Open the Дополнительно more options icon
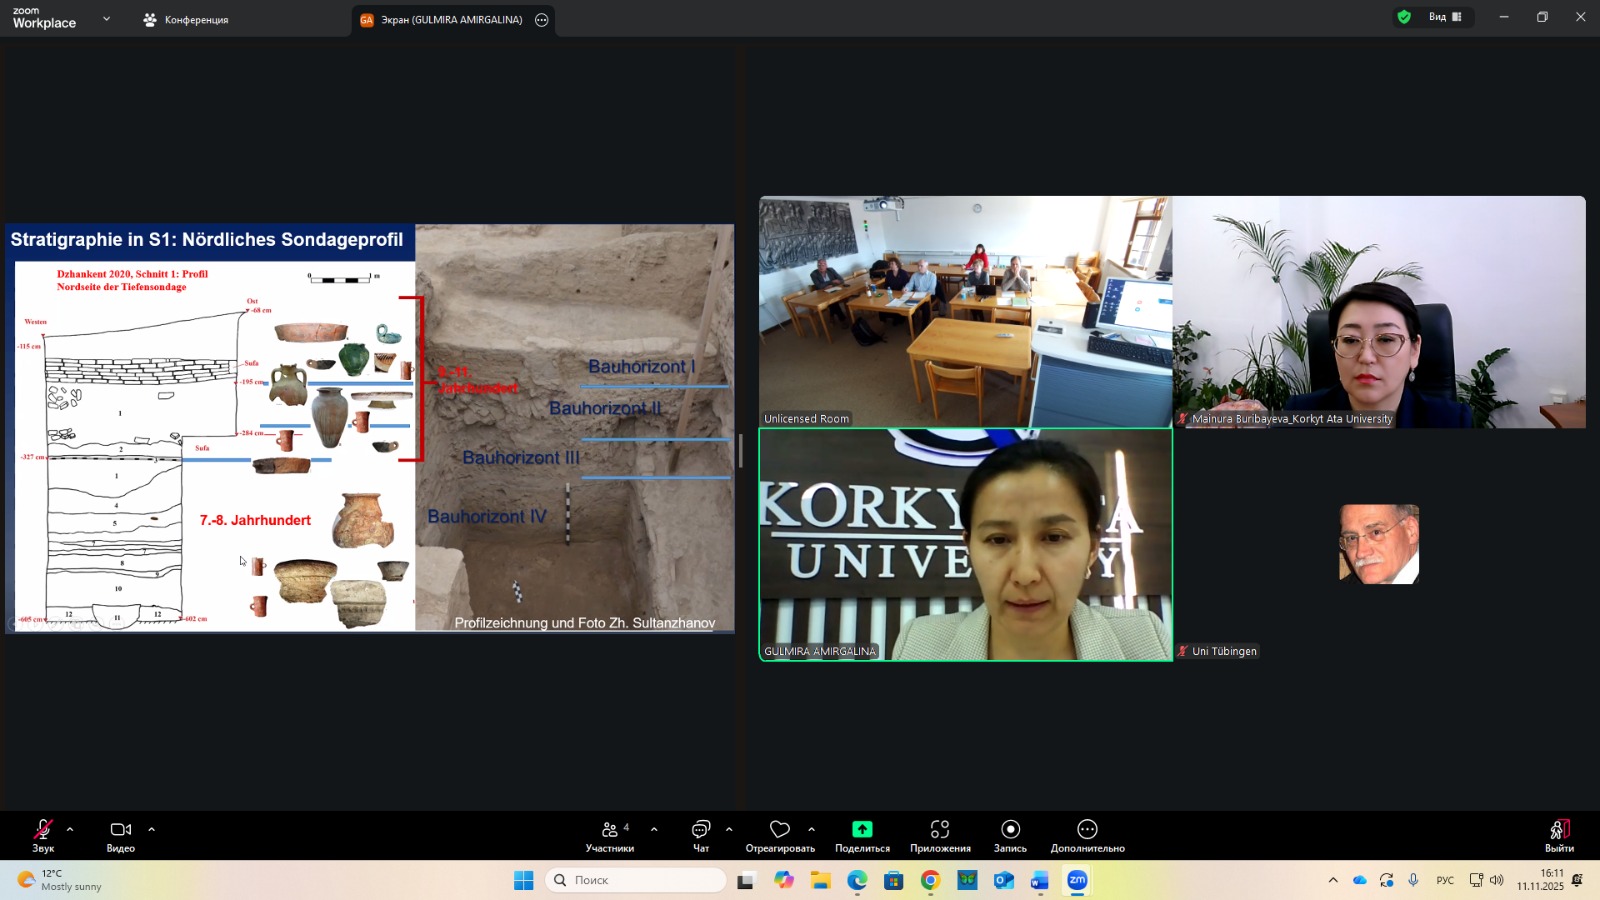The height and width of the screenshot is (900, 1600). pyautogui.click(x=1087, y=830)
